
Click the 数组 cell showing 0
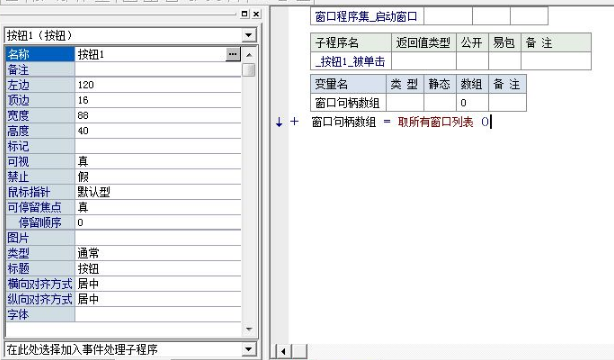coord(472,103)
